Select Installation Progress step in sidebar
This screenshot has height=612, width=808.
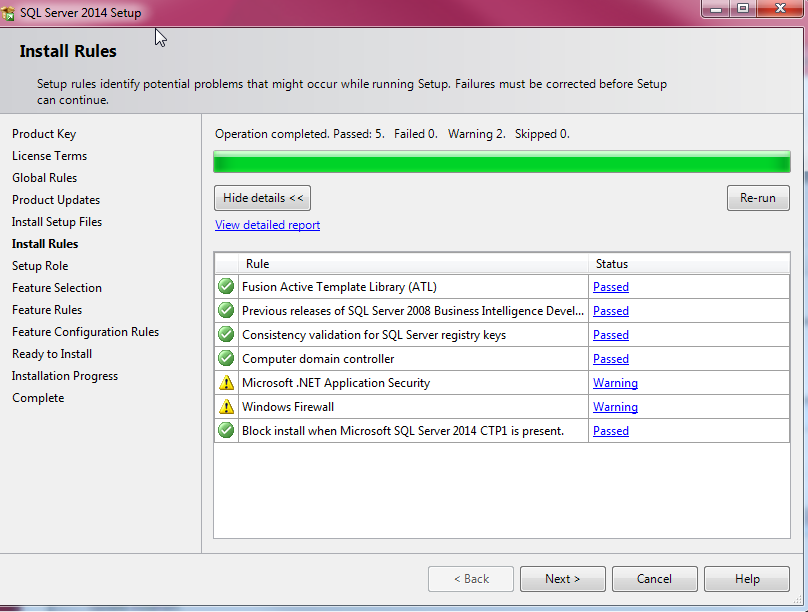tap(65, 376)
